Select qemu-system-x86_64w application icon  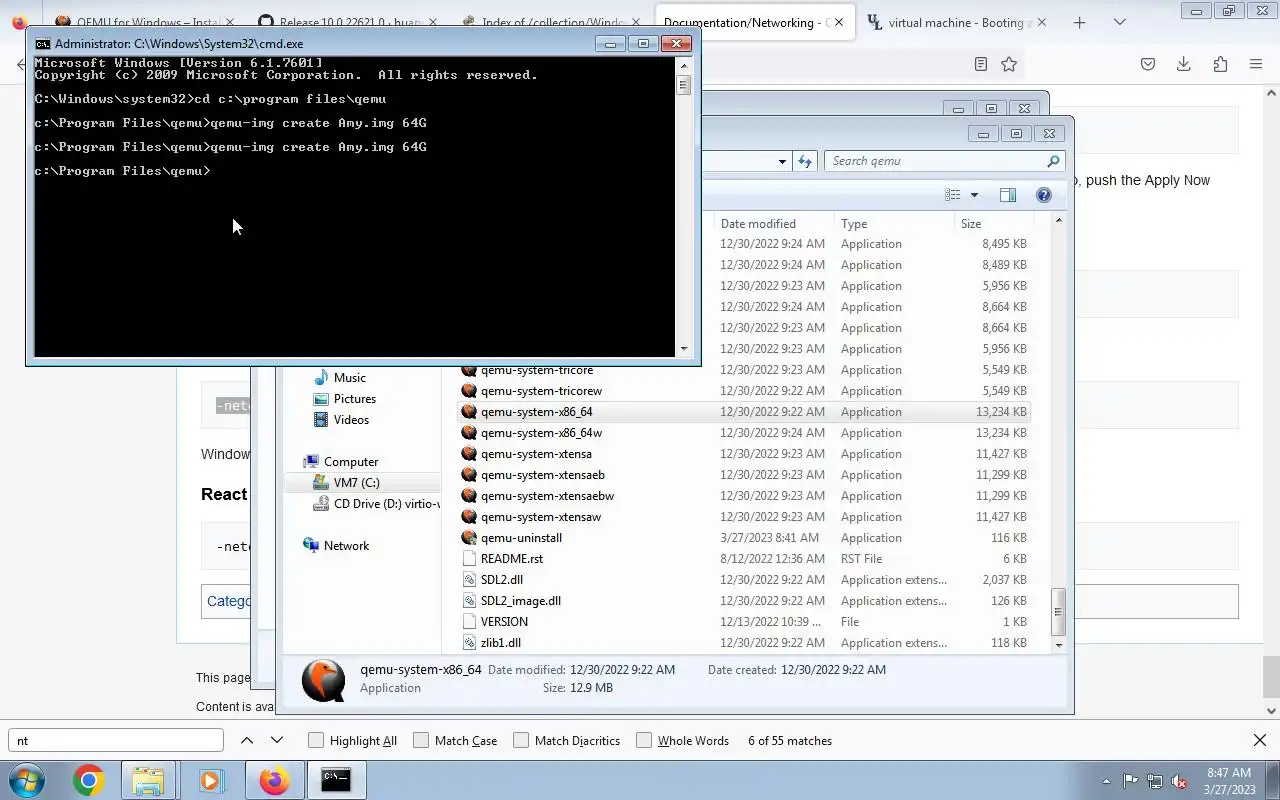(469, 433)
